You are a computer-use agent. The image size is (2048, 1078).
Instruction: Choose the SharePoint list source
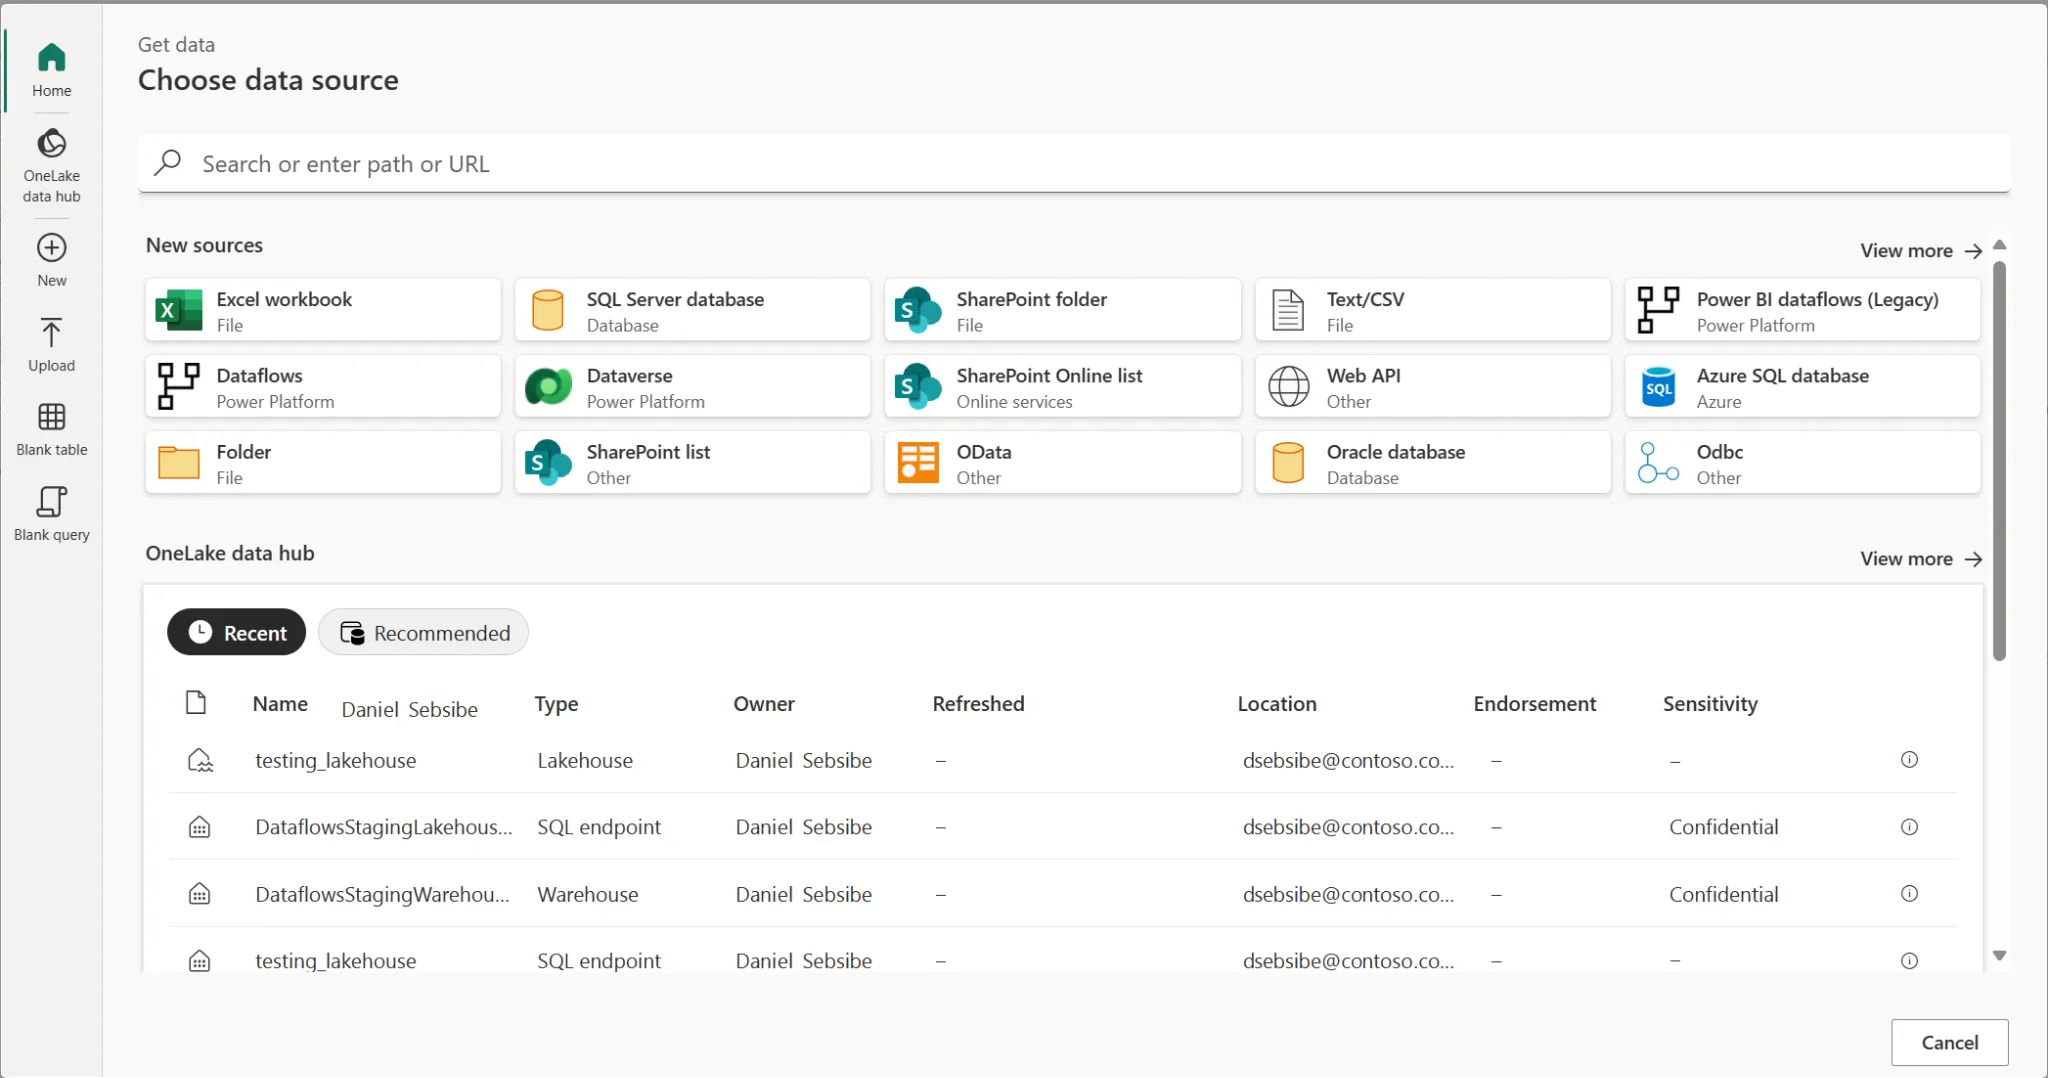tap(693, 463)
